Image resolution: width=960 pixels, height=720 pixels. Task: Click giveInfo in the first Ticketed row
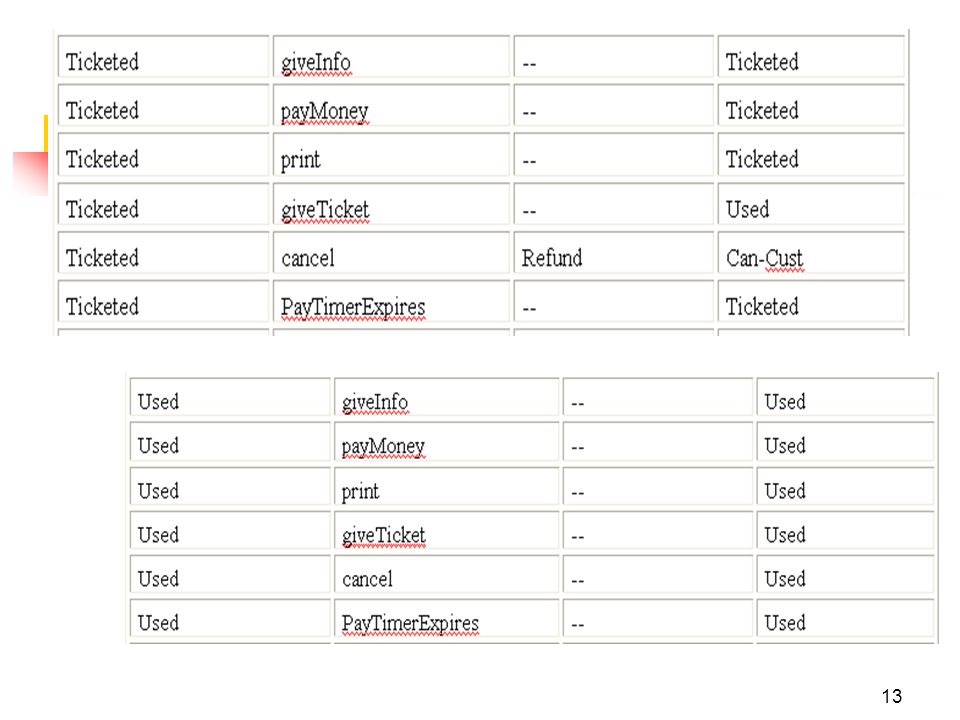click(316, 62)
